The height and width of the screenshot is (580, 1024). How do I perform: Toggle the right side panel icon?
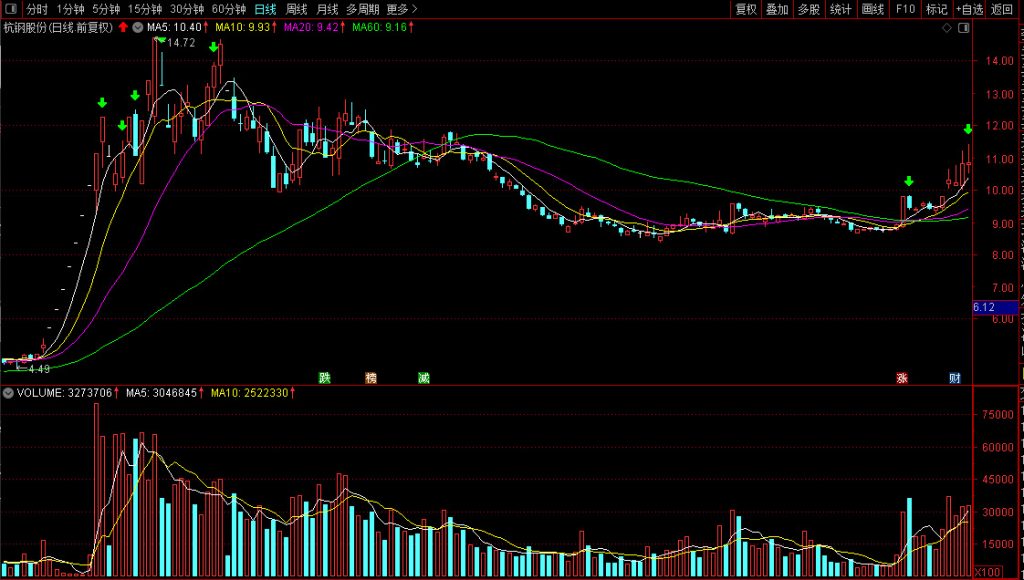(964, 28)
